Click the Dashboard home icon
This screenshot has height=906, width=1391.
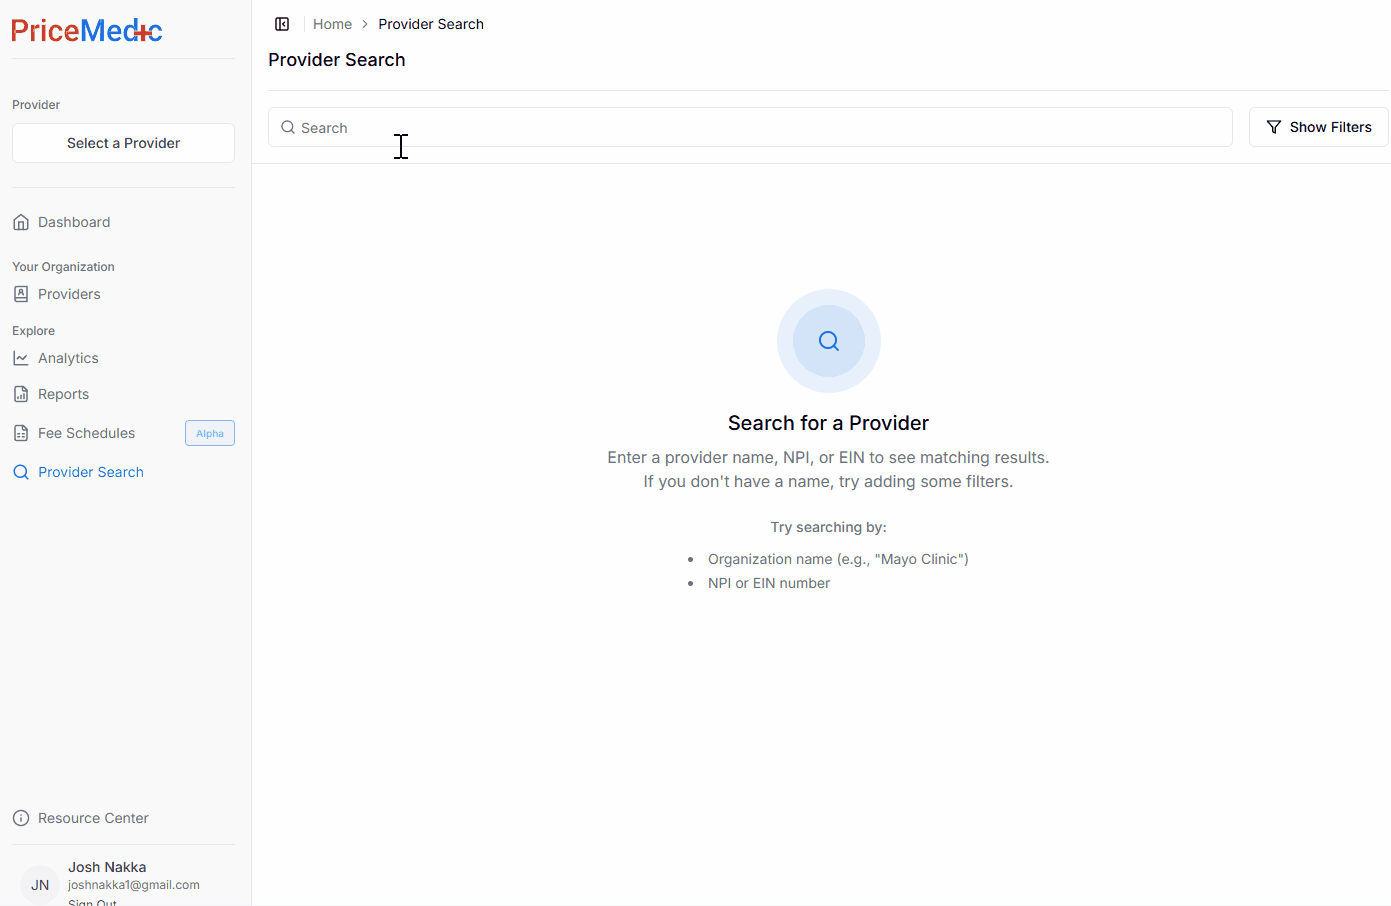tap(21, 222)
